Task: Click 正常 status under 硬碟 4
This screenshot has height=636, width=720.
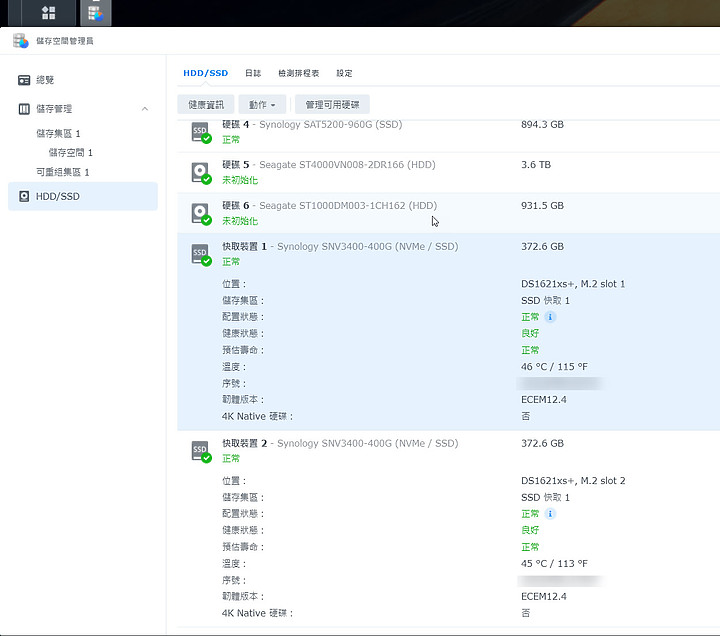Action: [231, 140]
